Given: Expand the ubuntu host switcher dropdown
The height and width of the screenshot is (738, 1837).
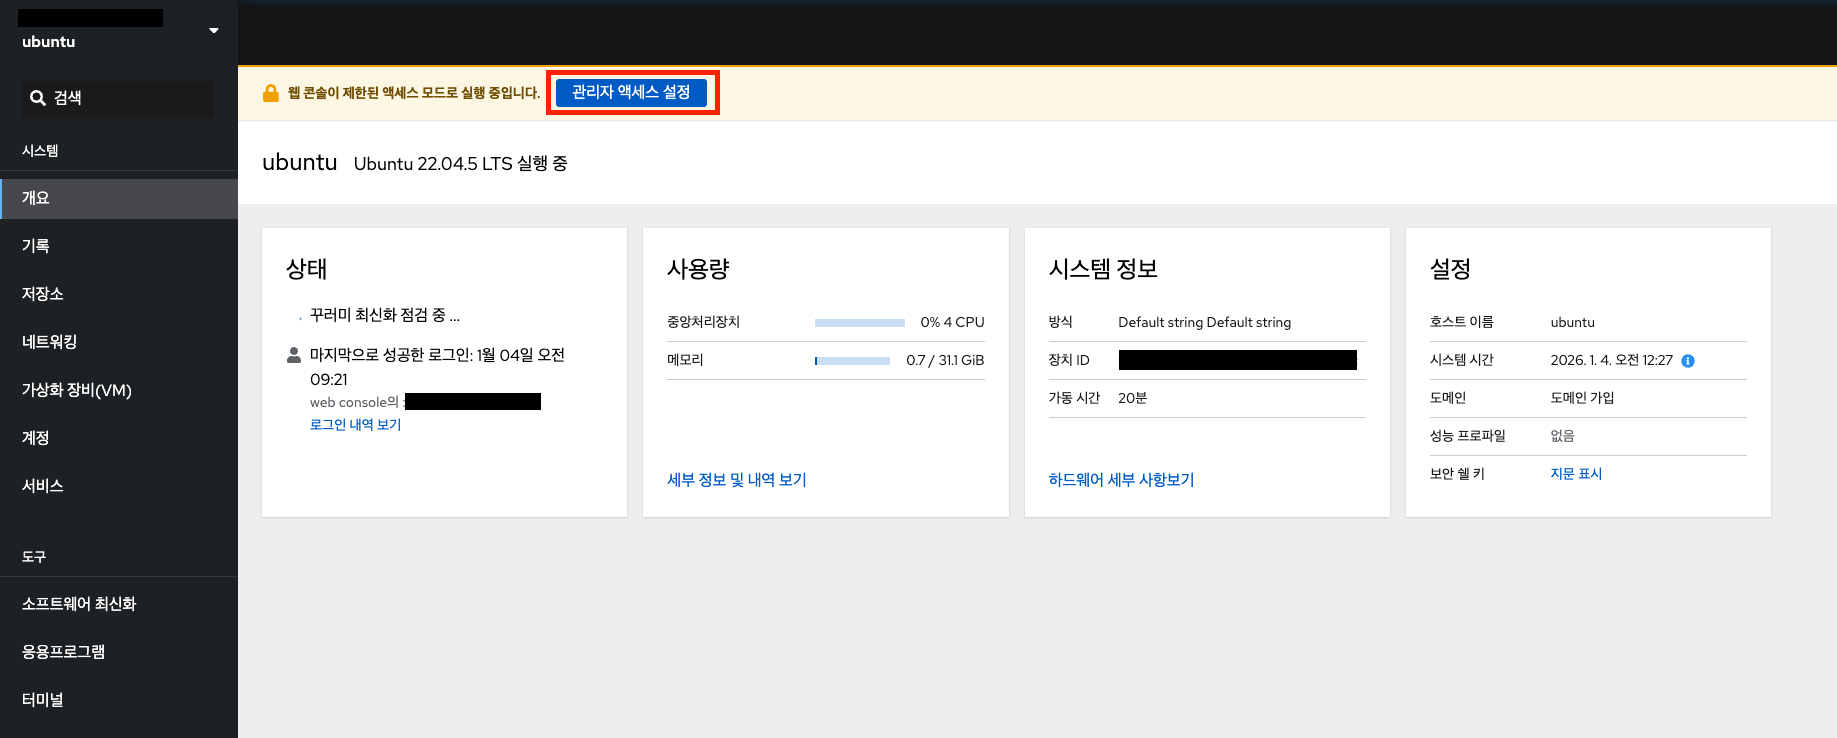Looking at the screenshot, I should point(213,31).
